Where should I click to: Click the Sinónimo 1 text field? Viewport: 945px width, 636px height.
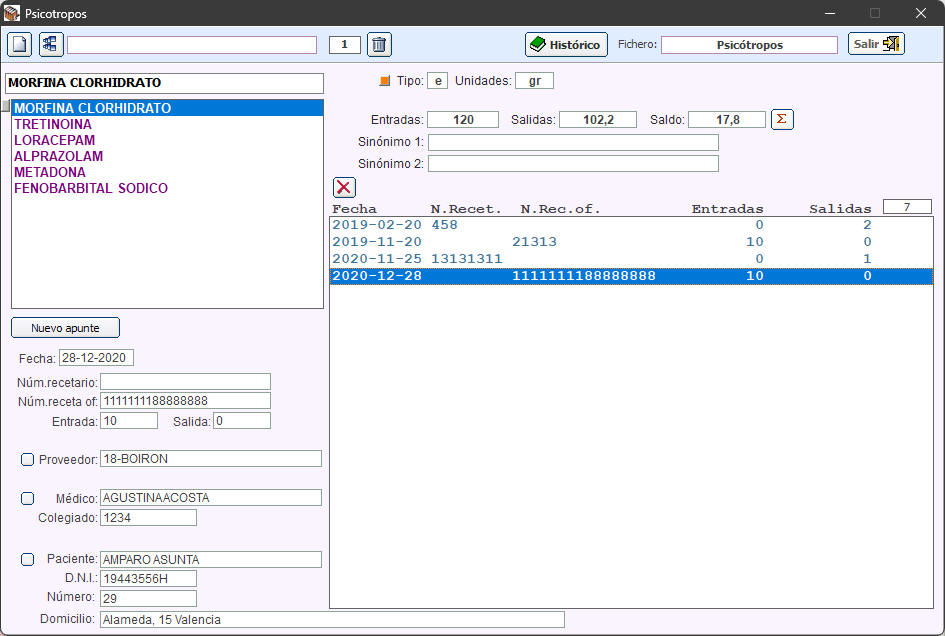[x=573, y=142]
